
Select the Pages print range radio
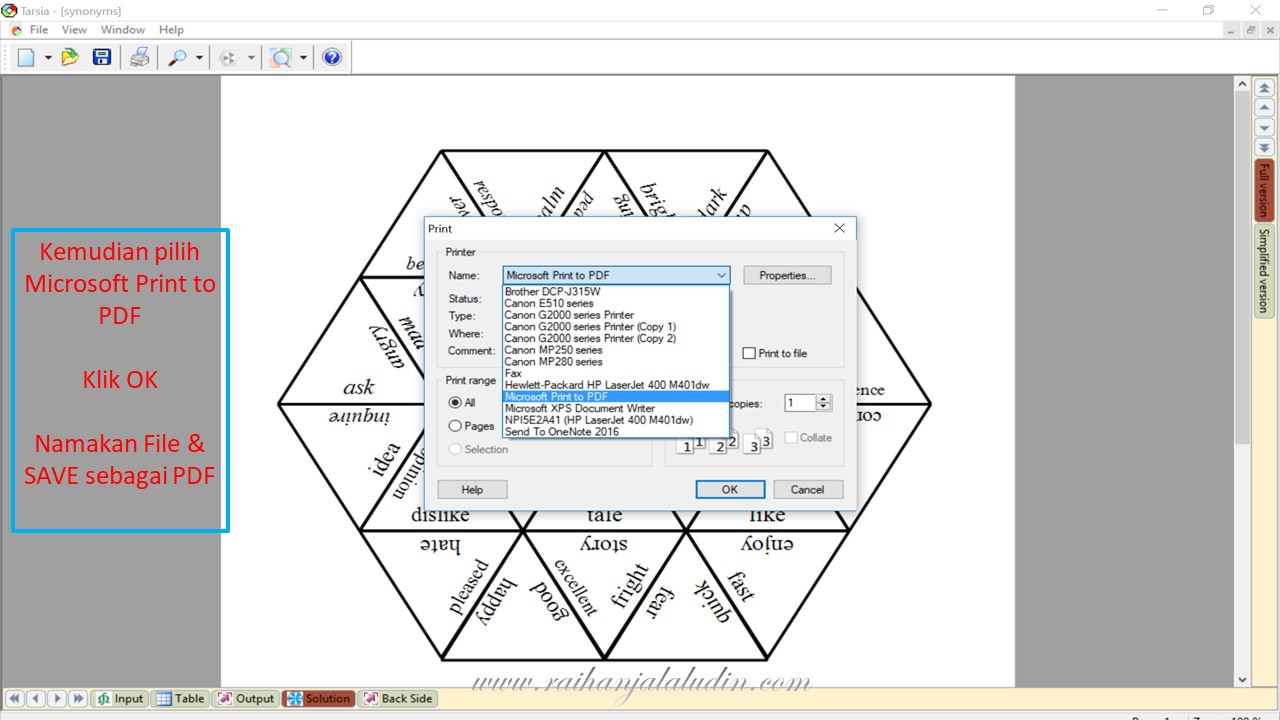[456, 426]
